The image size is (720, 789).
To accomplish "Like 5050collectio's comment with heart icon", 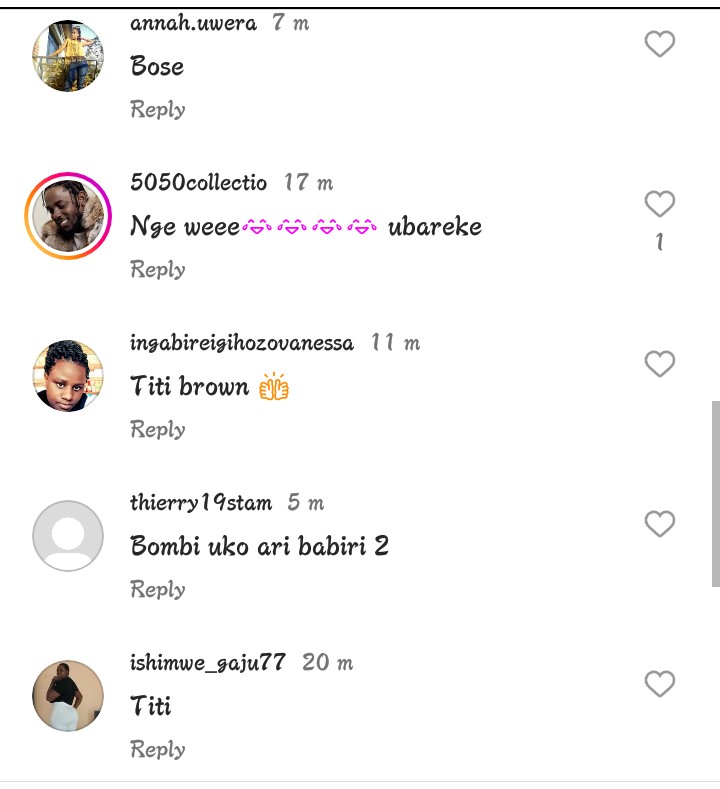I will point(659,204).
